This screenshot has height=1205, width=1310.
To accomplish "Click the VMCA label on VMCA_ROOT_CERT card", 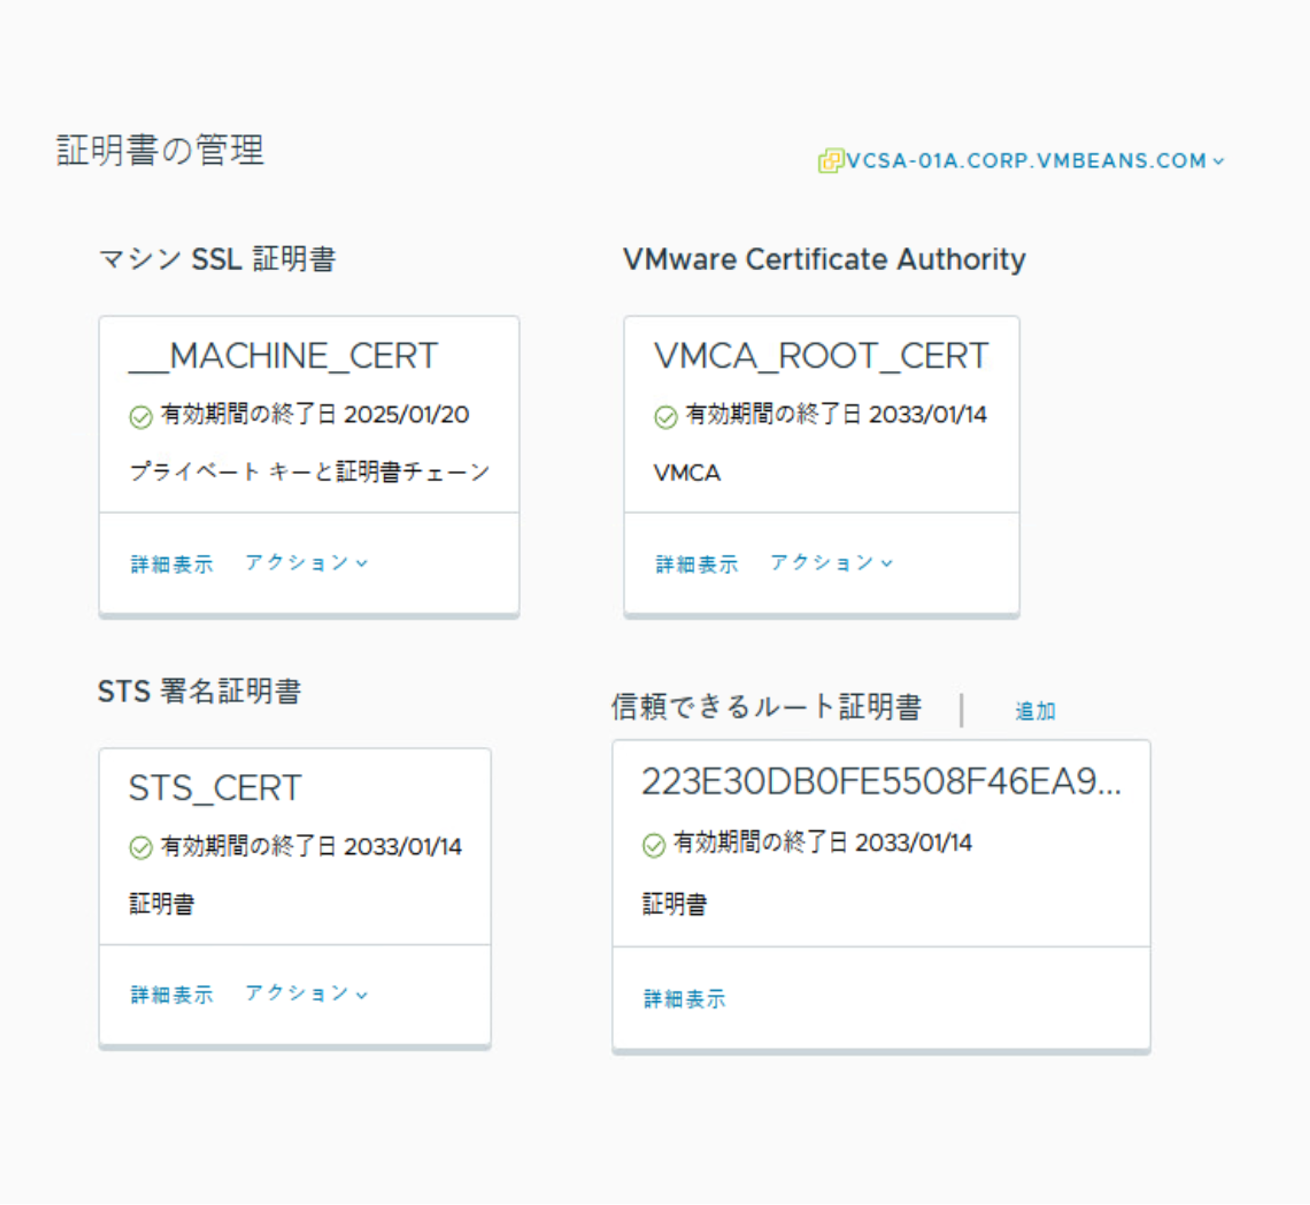I will [687, 473].
